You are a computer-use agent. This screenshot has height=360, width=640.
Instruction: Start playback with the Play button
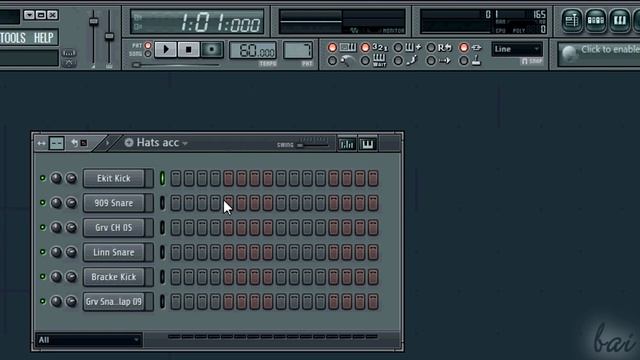click(x=166, y=50)
